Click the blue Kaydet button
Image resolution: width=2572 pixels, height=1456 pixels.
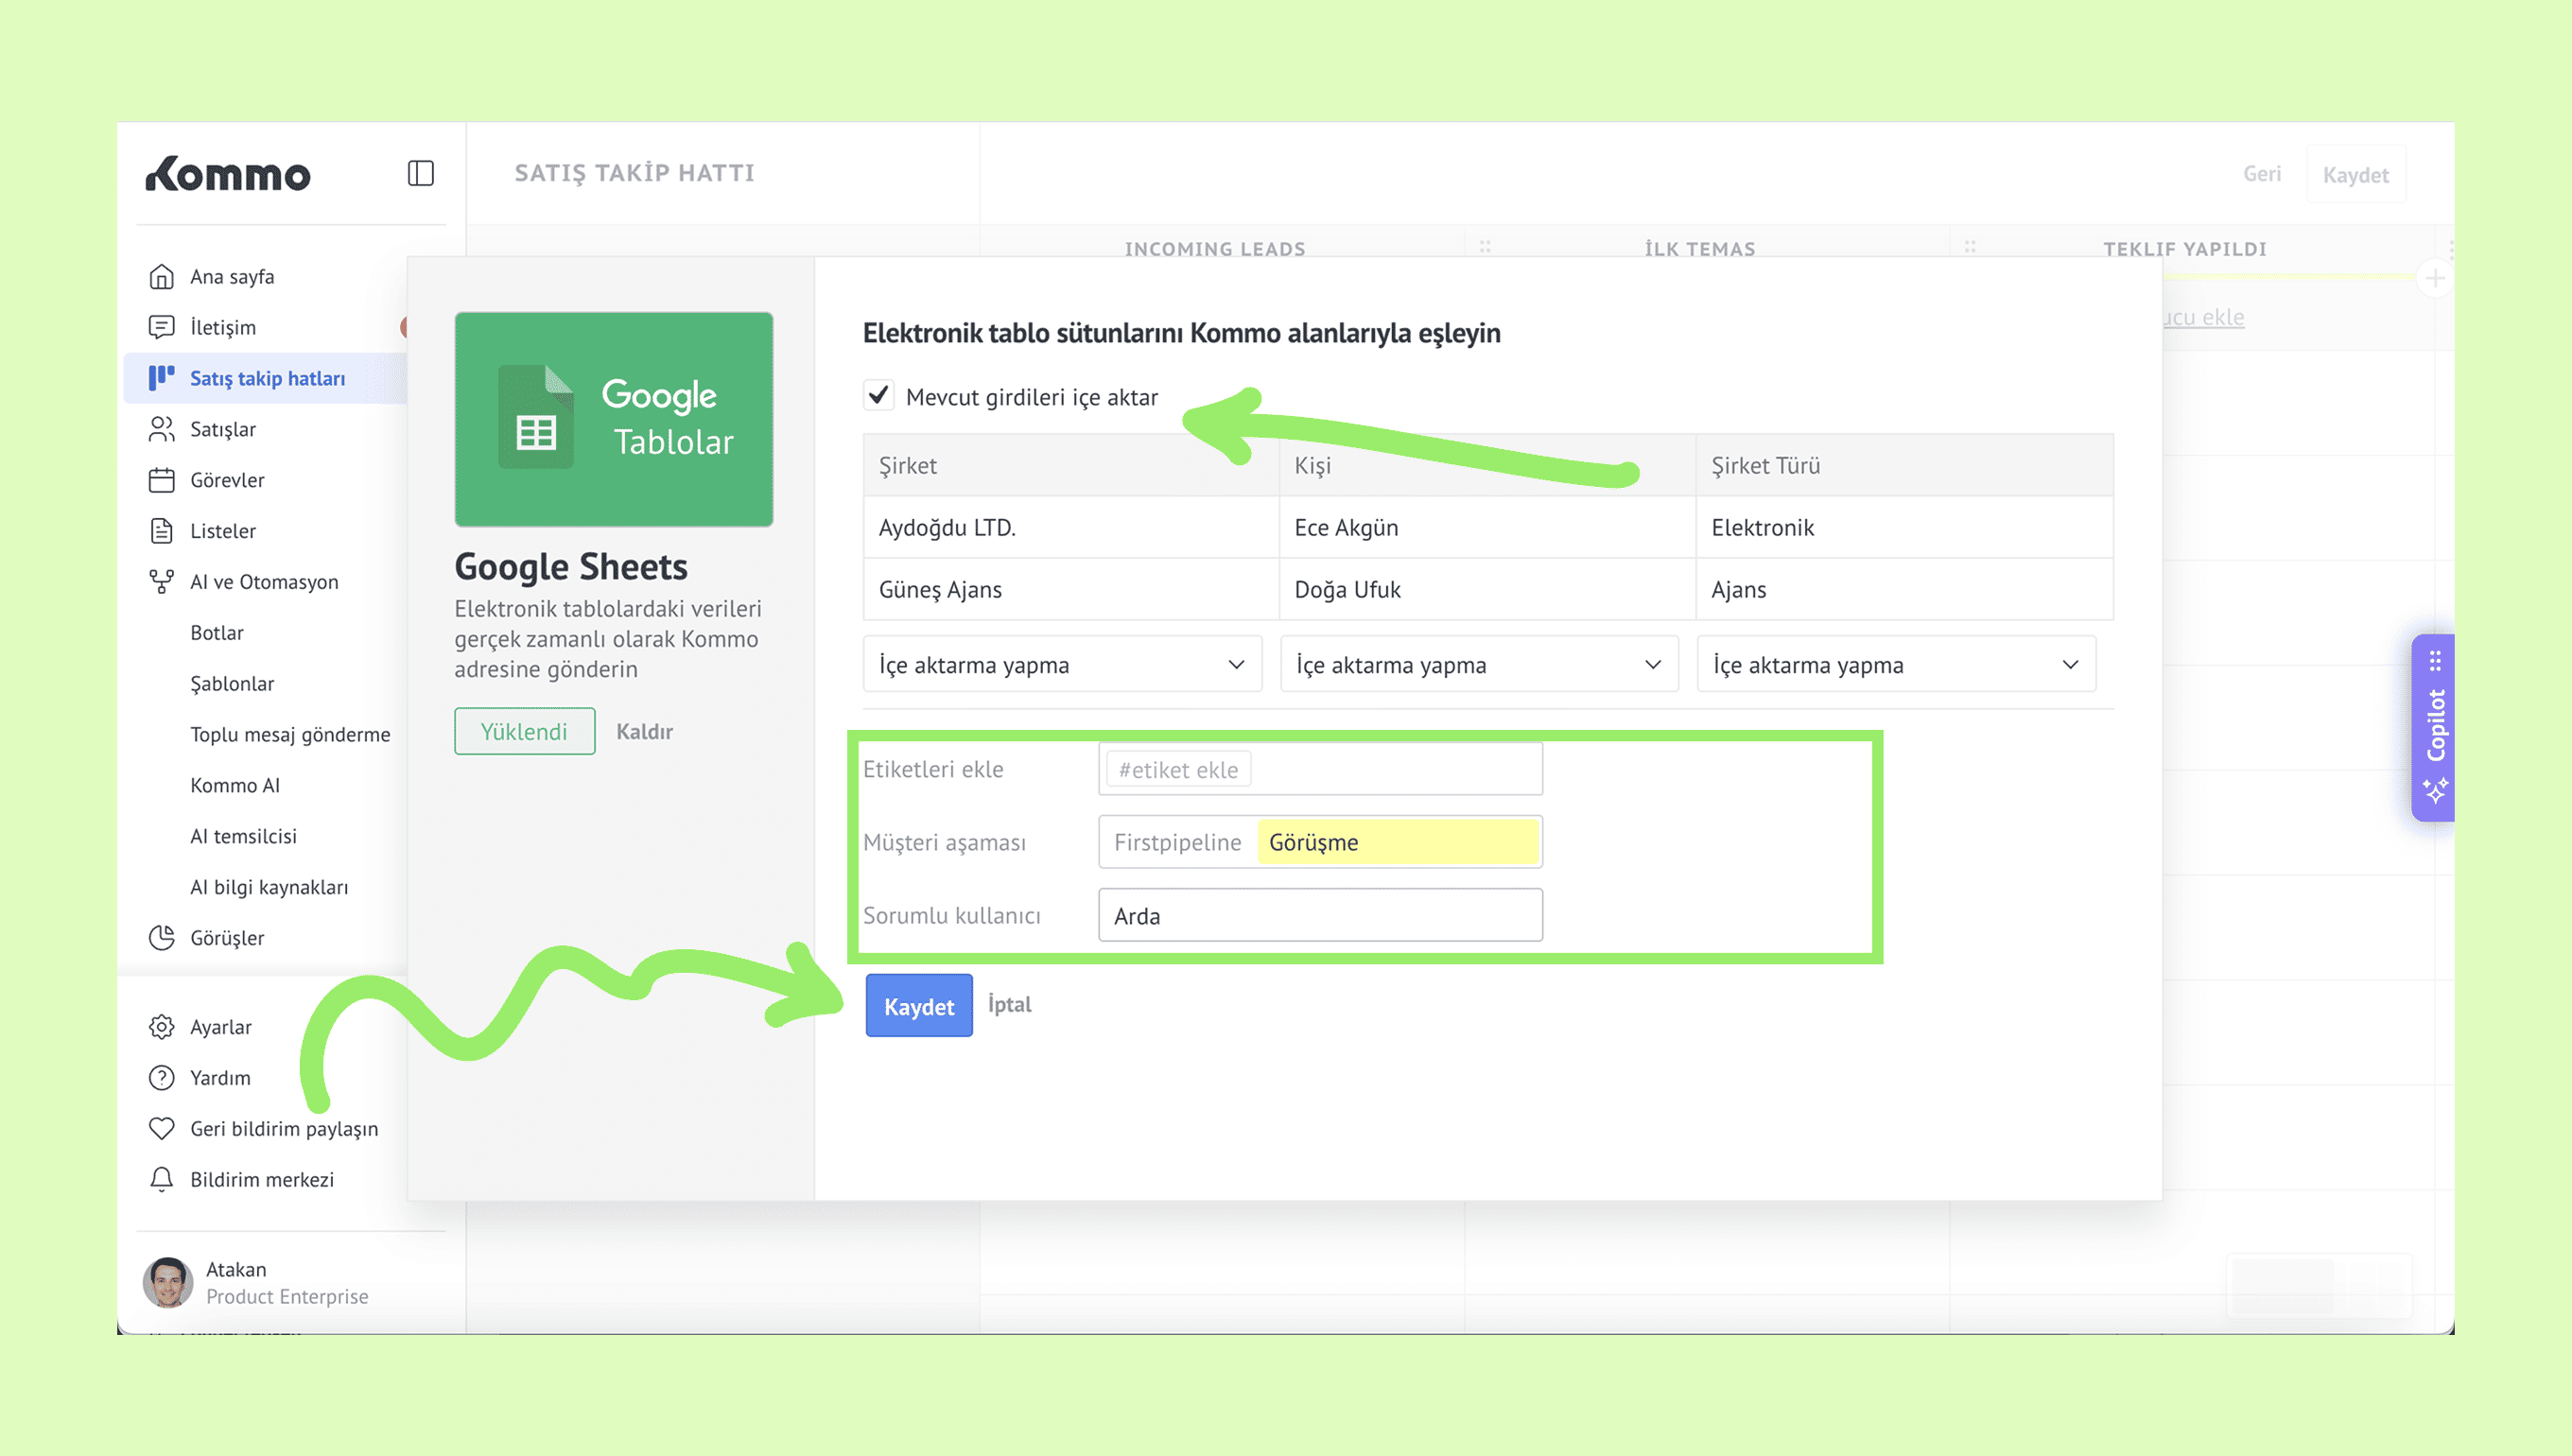[918, 1006]
